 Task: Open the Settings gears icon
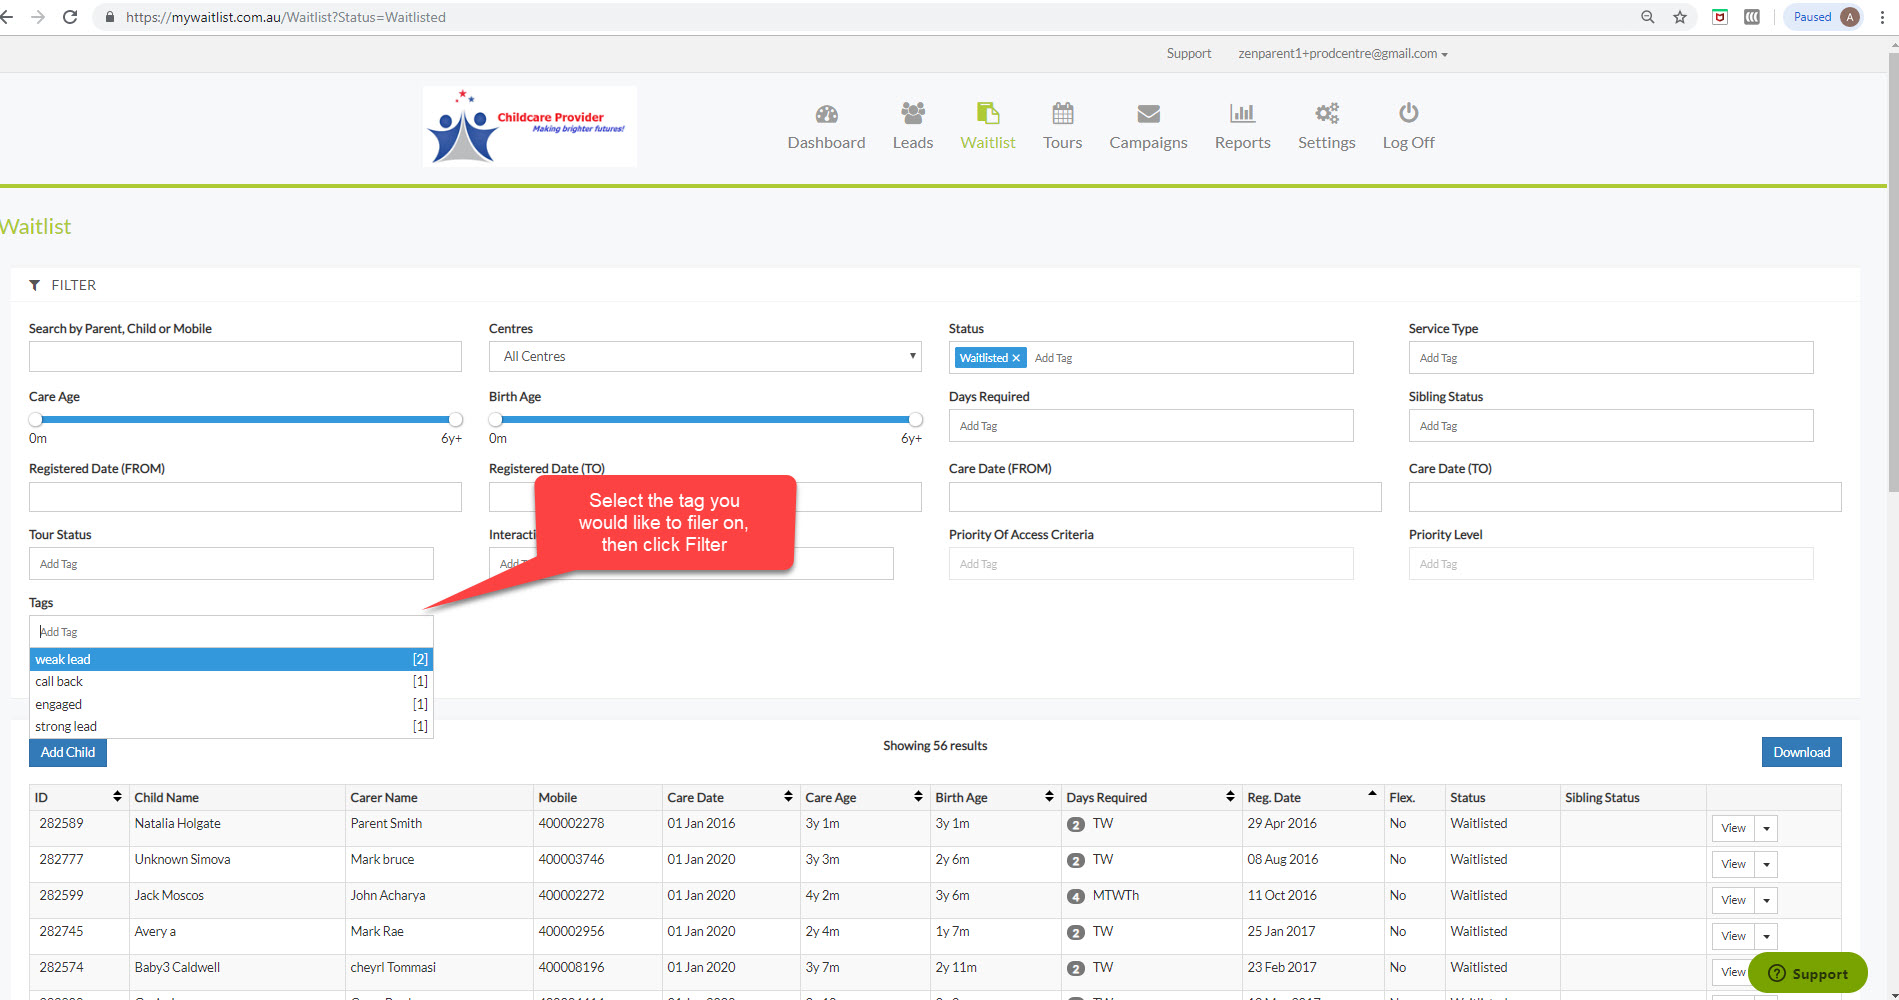pyautogui.click(x=1326, y=112)
